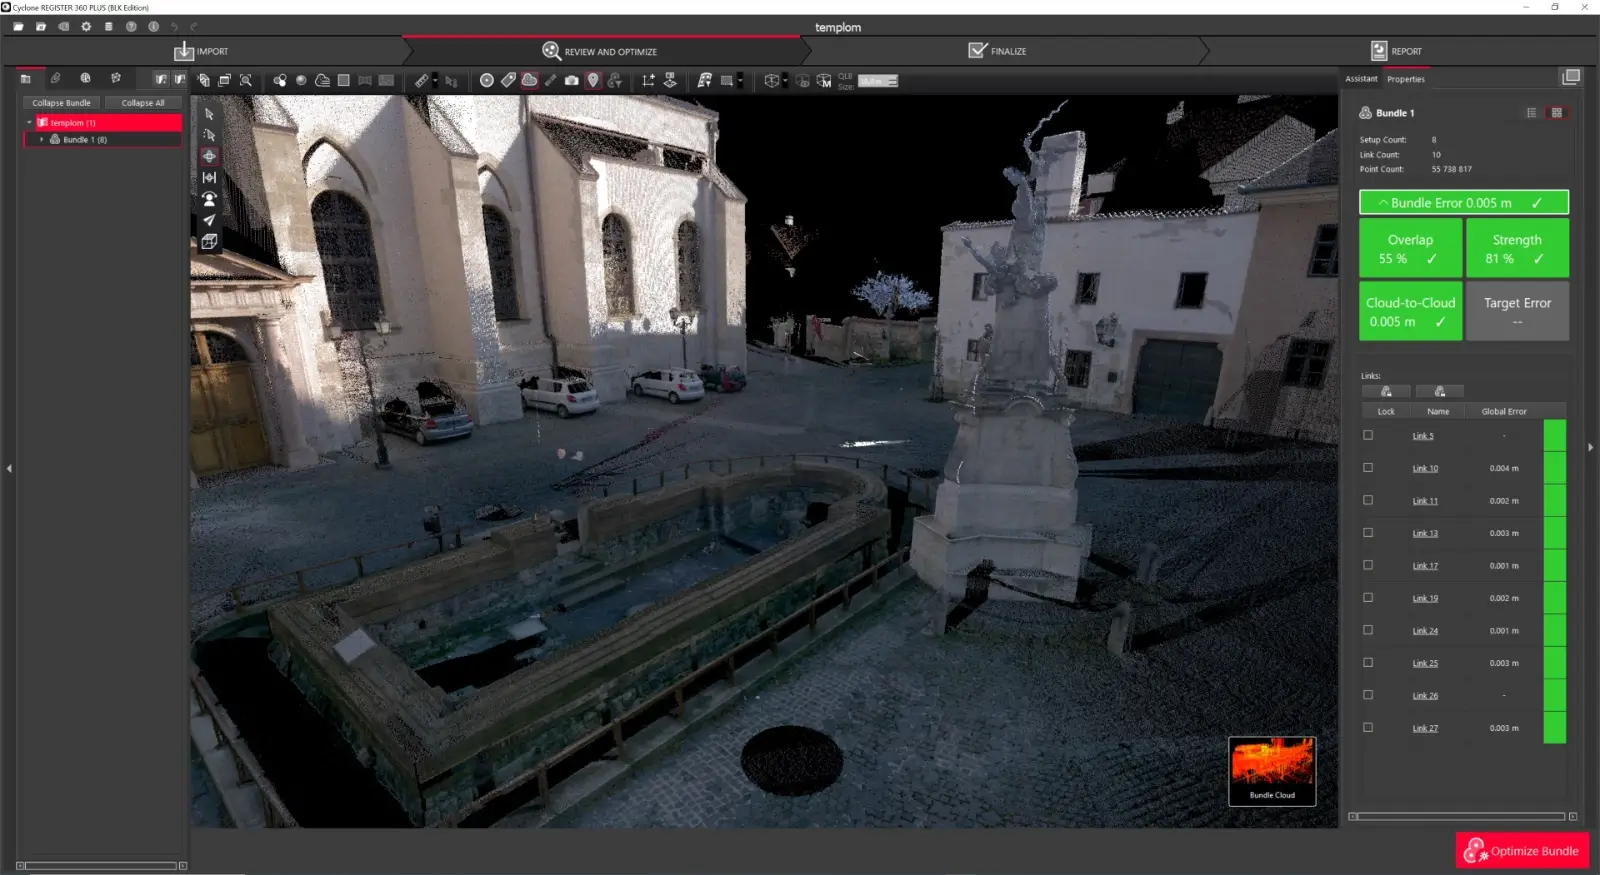Check the lock box for Link 17
The height and width of the screenshot is (875, 1600).
tap(1368, 565)
